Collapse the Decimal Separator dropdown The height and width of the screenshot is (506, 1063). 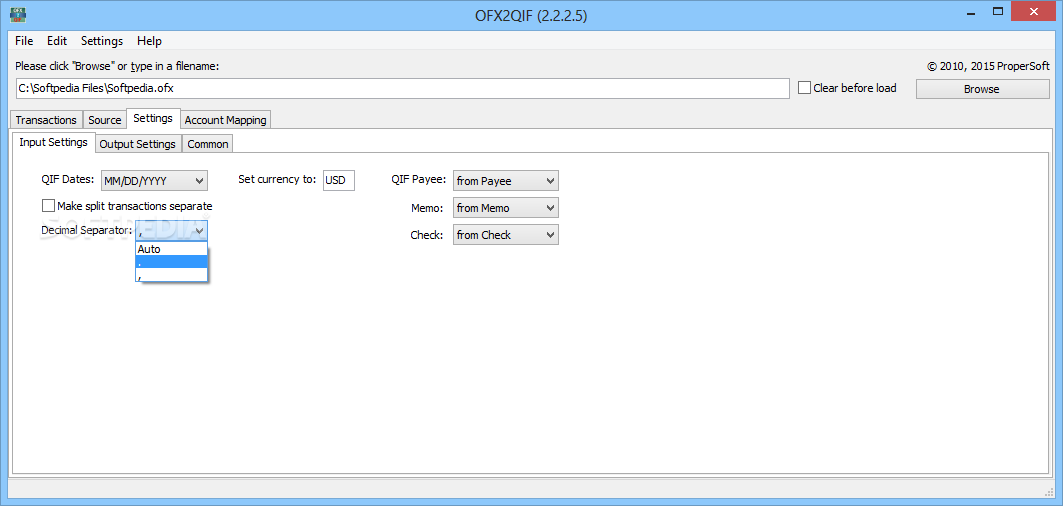[172, 231]
